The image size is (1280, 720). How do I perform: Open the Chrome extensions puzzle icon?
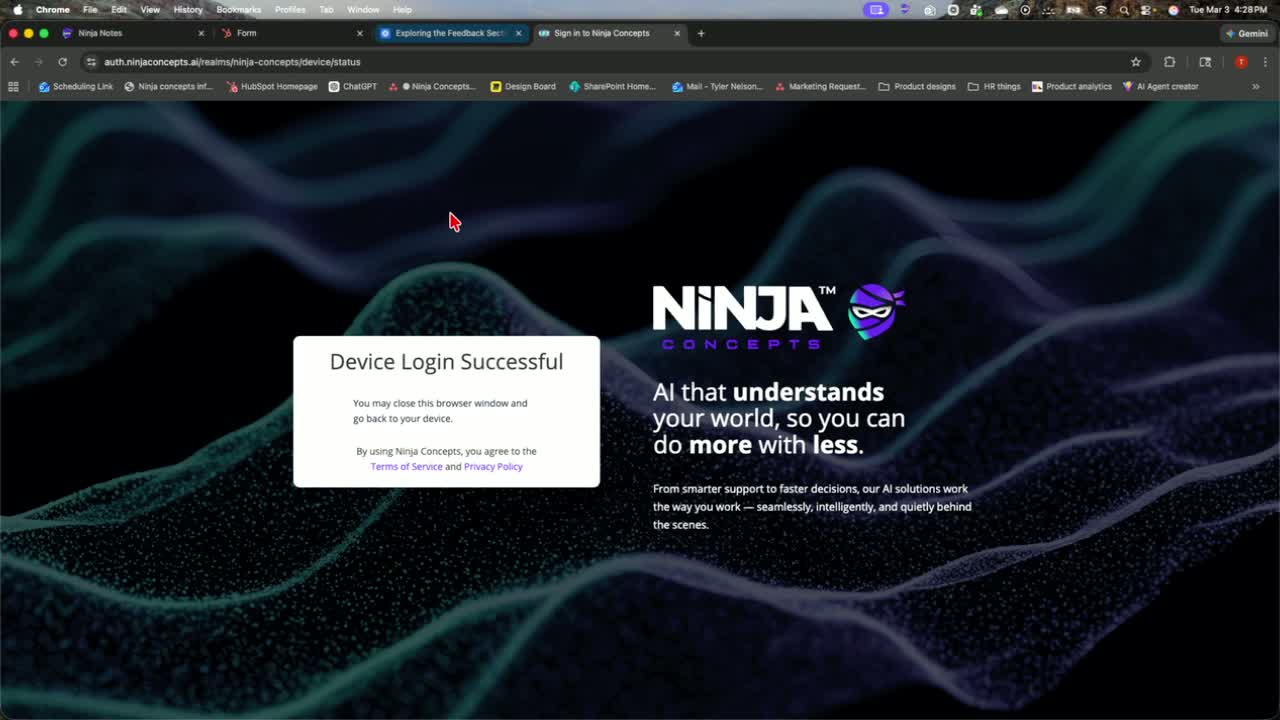[1170, 62]
